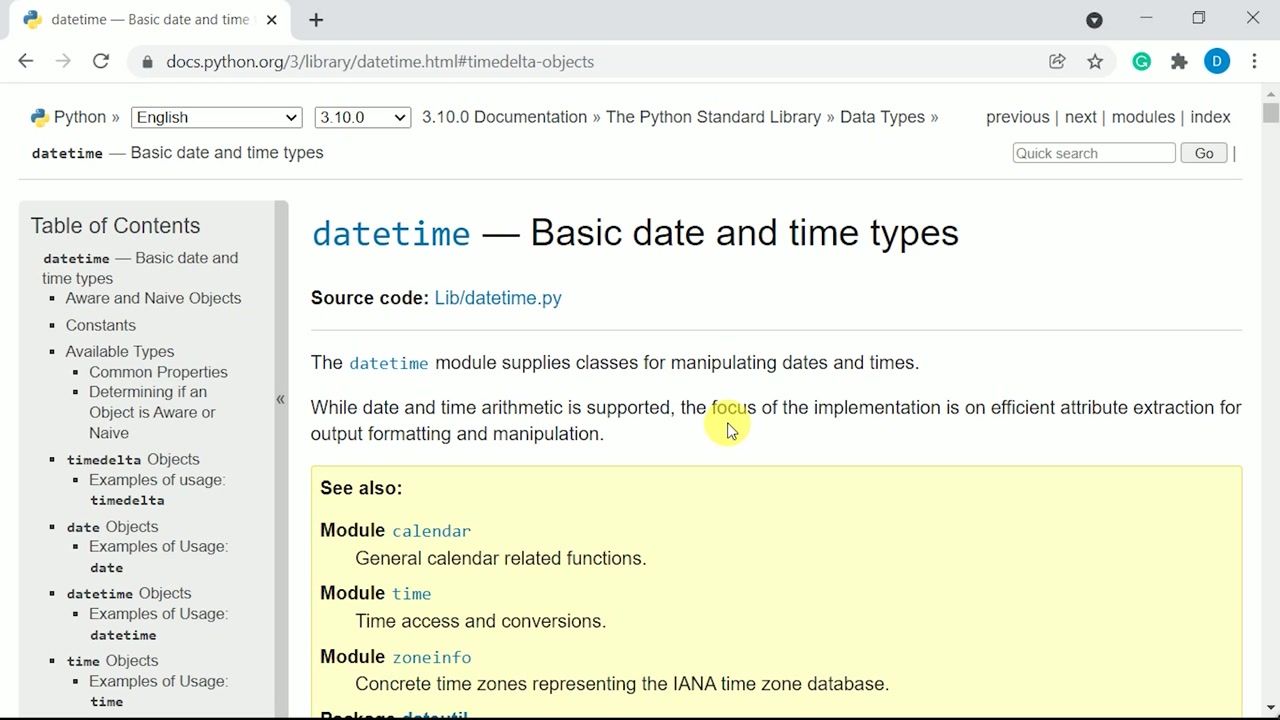Open a new browser tab

pyautogui.click(x=316, y=20)
